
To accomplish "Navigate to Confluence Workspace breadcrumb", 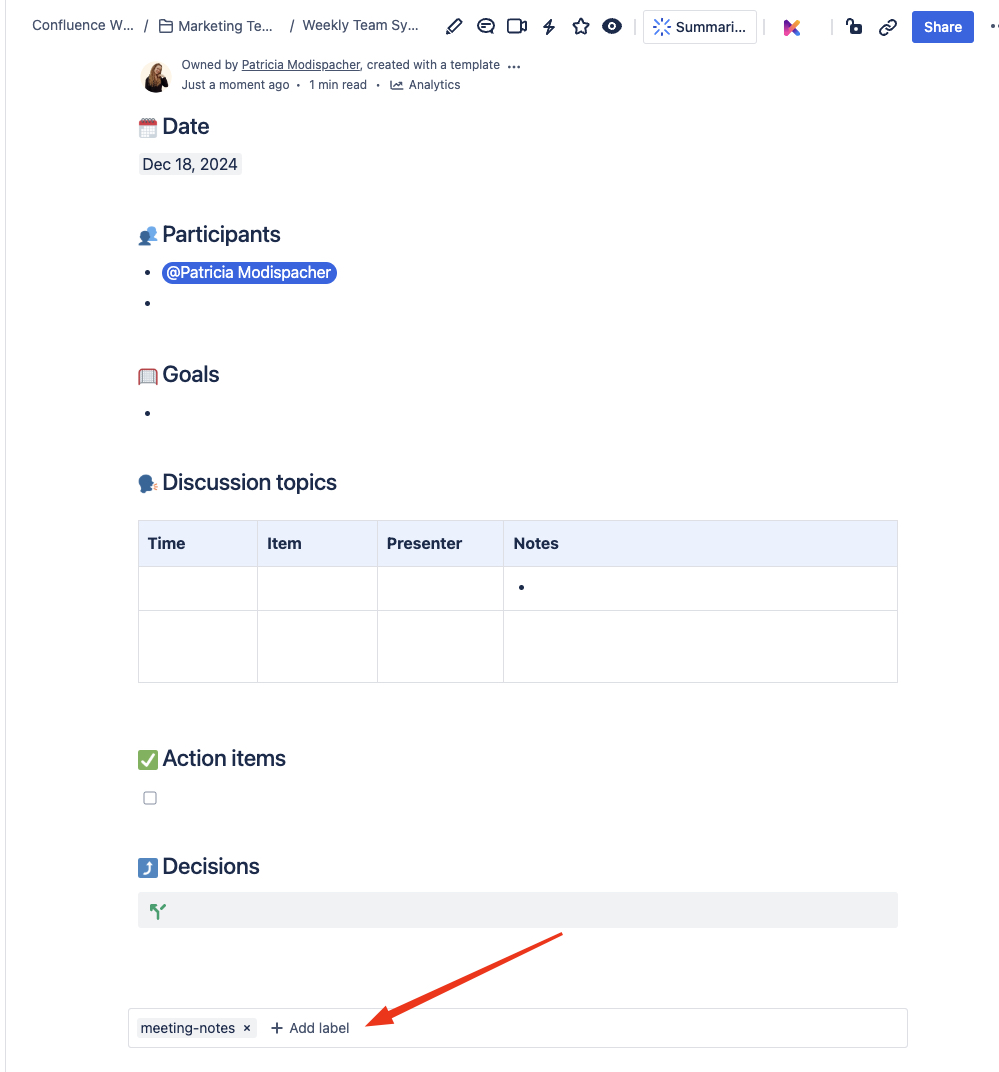I will click(x=82, y=25).
